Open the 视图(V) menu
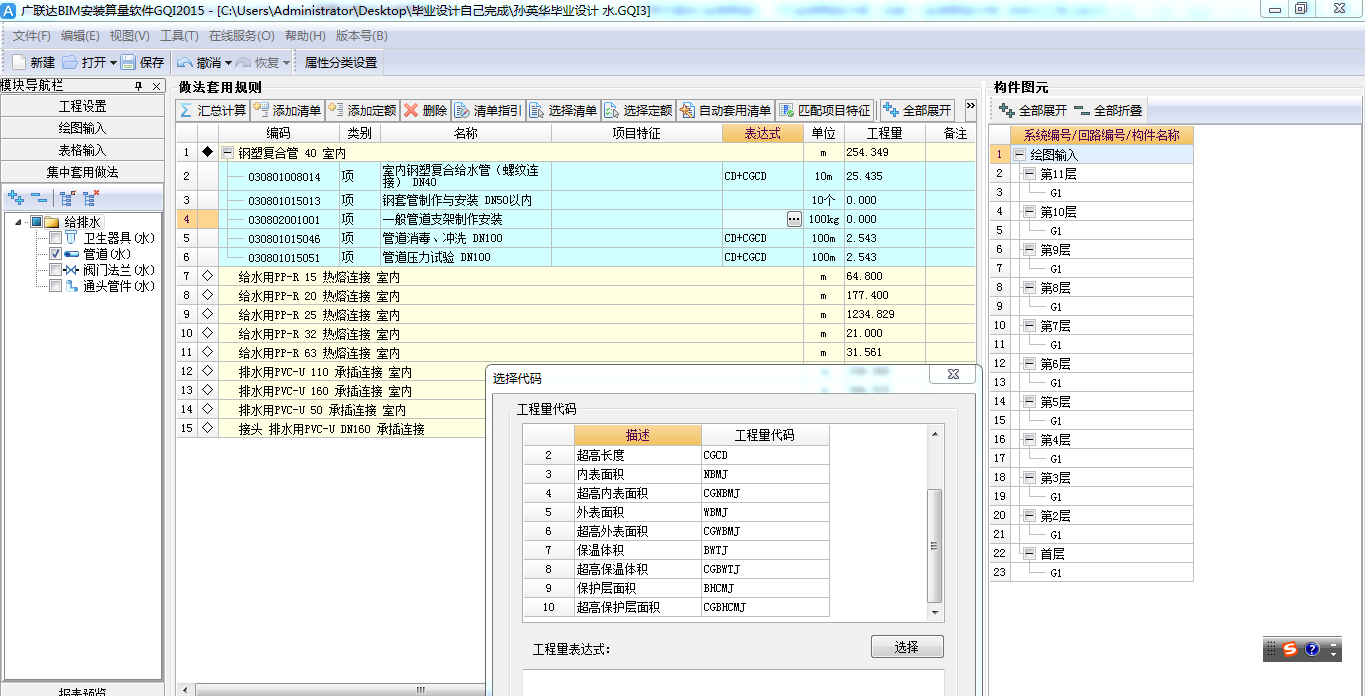Image resolution: width=1365 pixels, height=696 pixels. tap(129, 36)
